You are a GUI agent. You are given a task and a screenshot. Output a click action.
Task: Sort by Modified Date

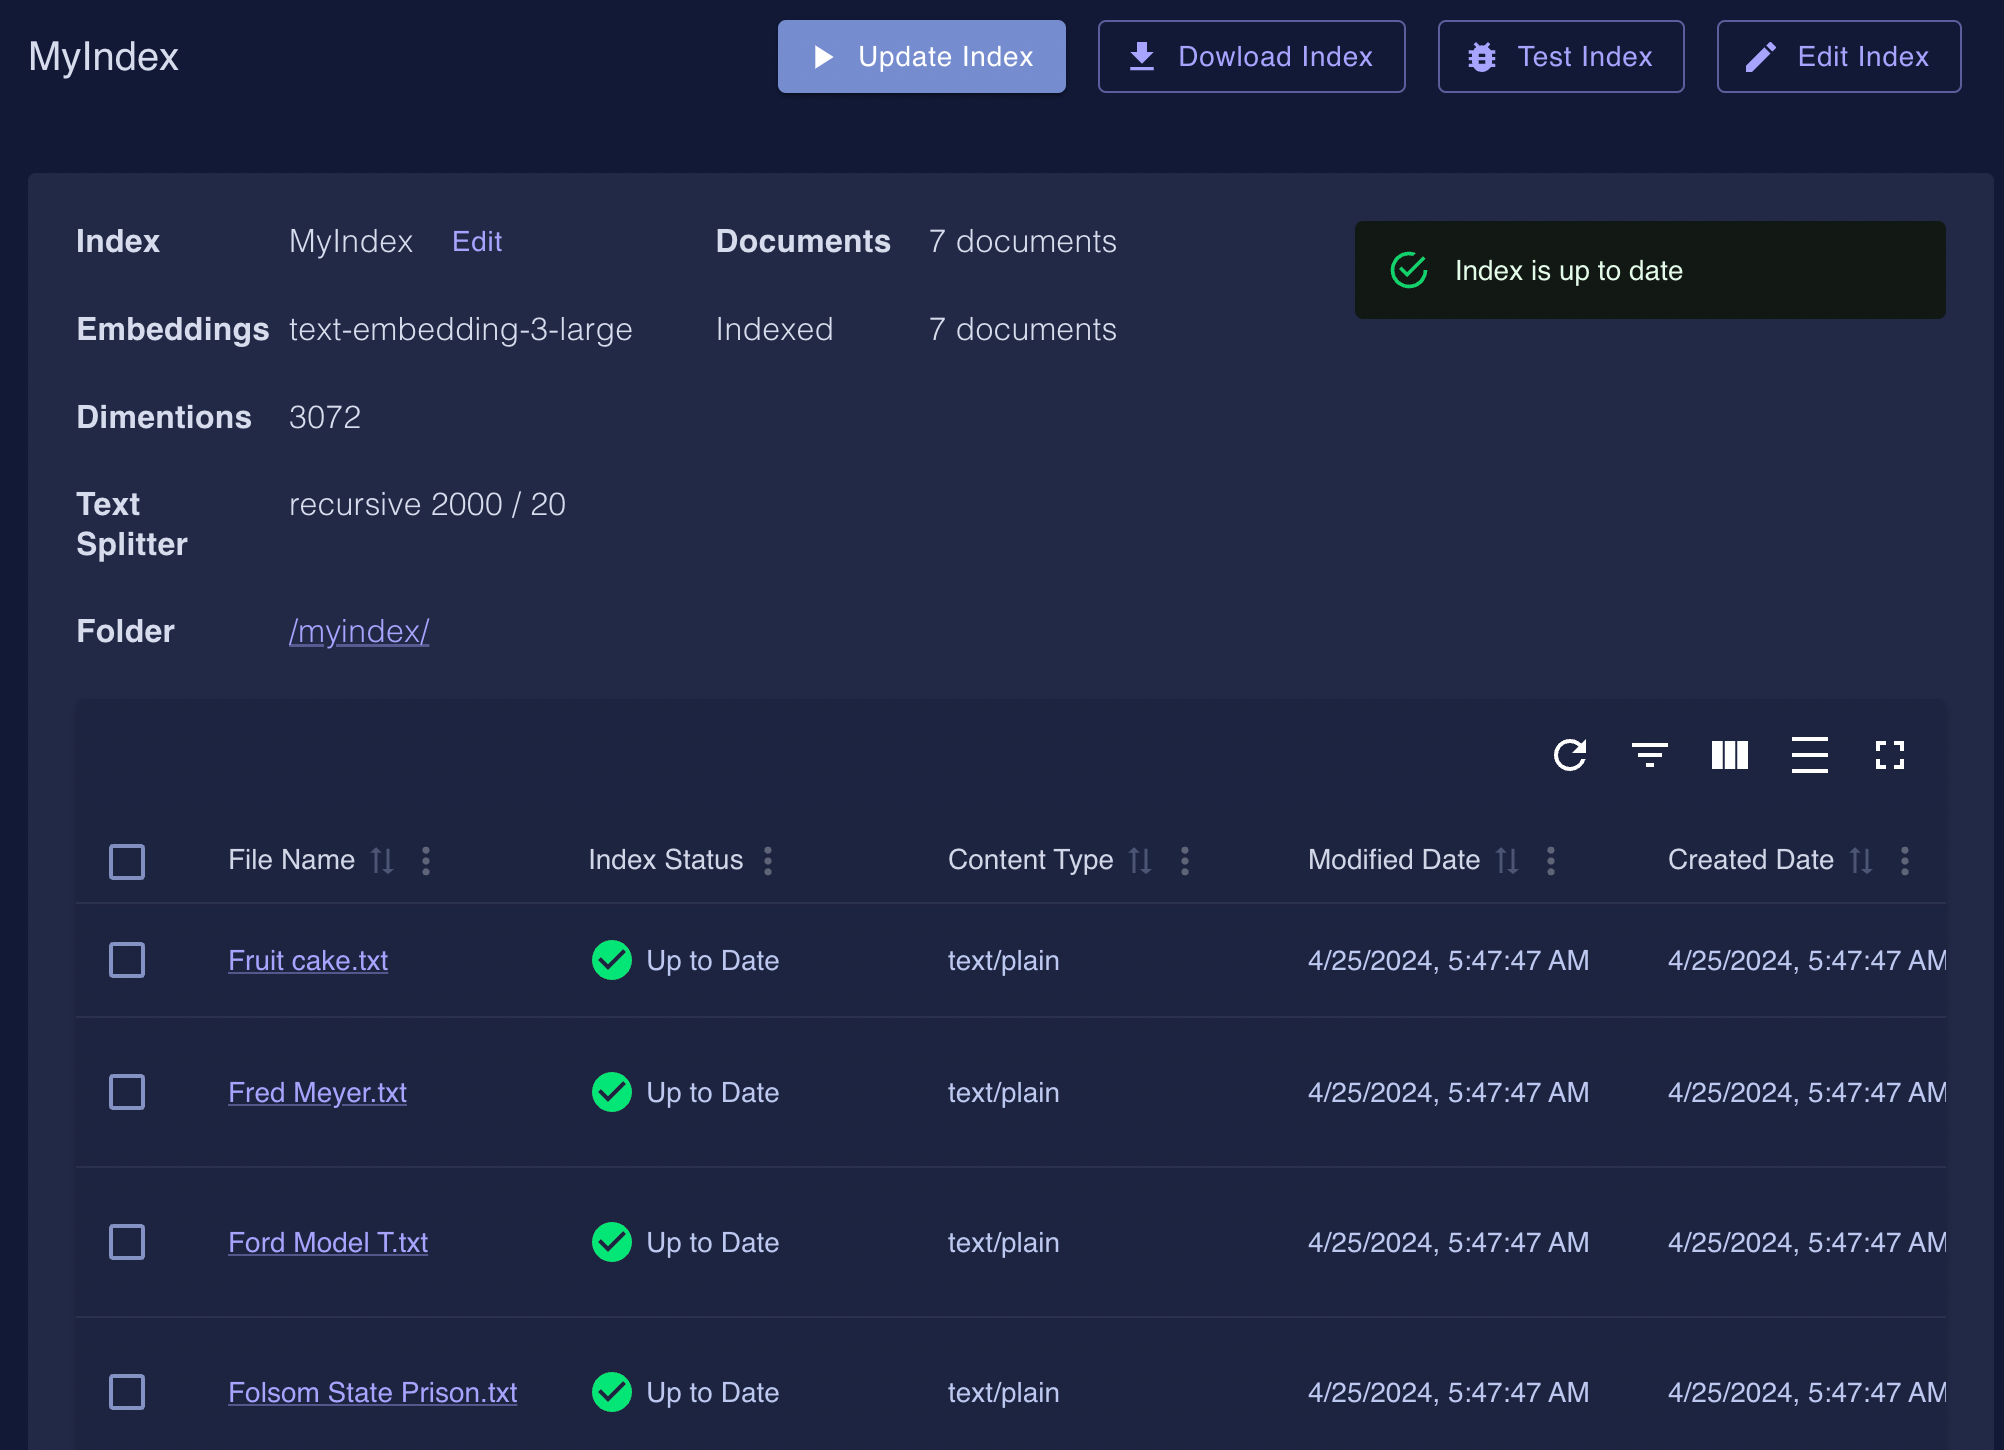click(x=1507, y=861)
